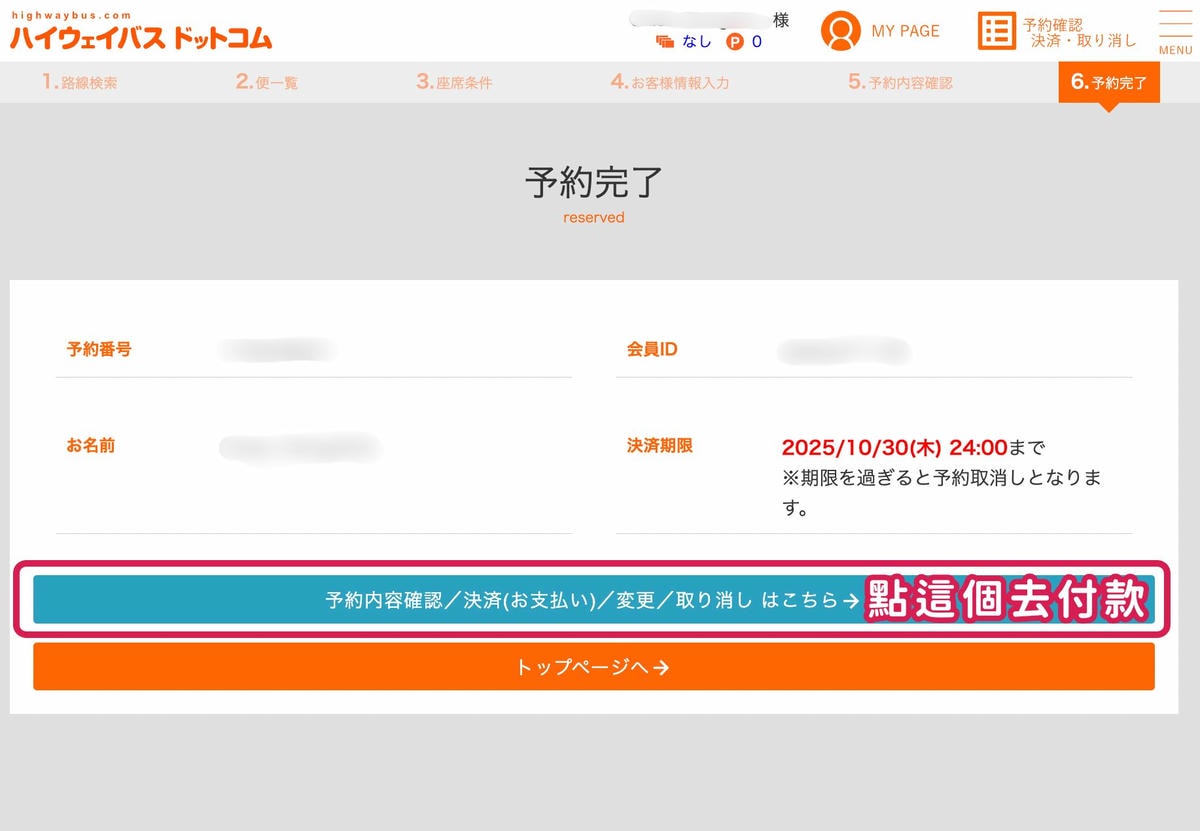Click the 決済期限 label

(659, 445)
